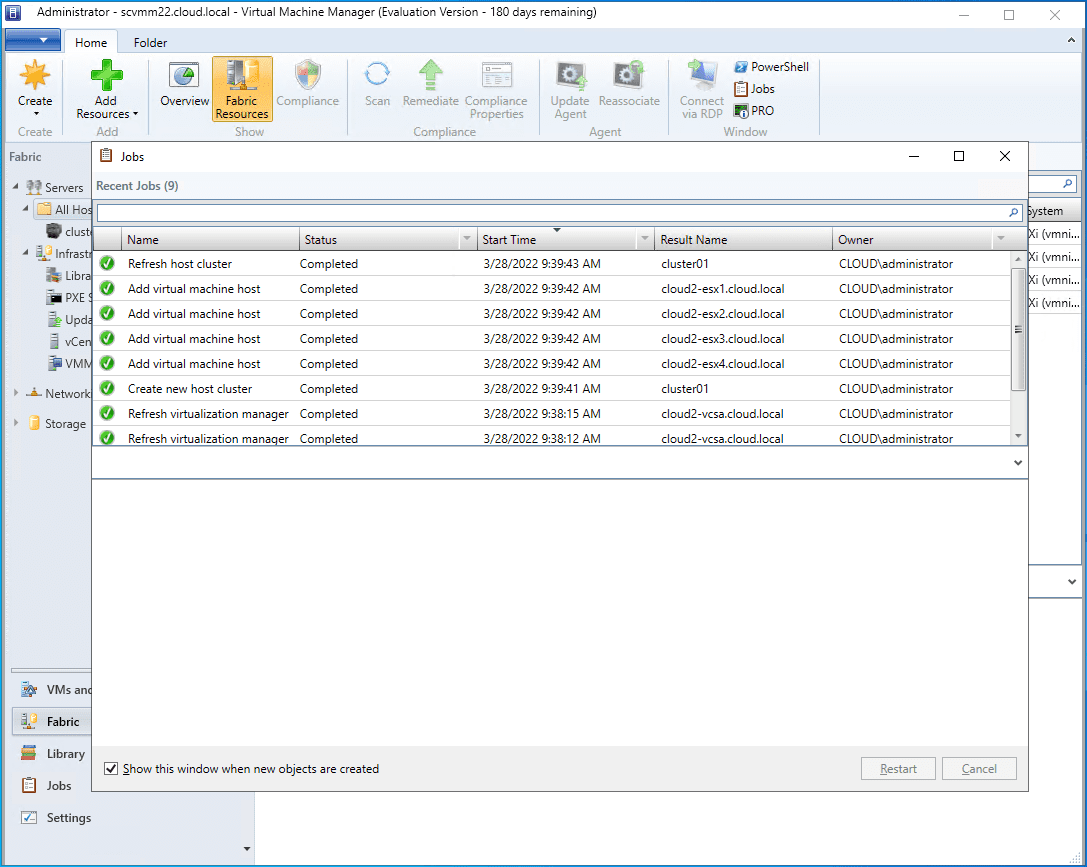Select the Infrastructure tree item

[x=63, y=253]
